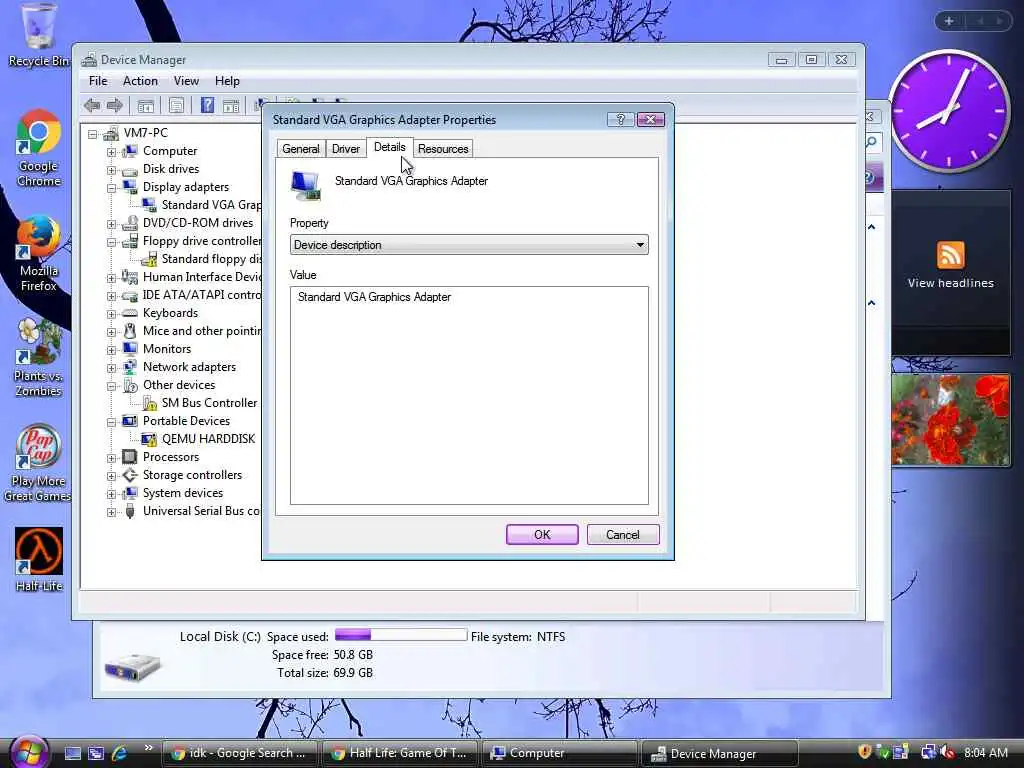1024x768 pixels.
Task: Expand the Processors node
Action: coord(112,458)
